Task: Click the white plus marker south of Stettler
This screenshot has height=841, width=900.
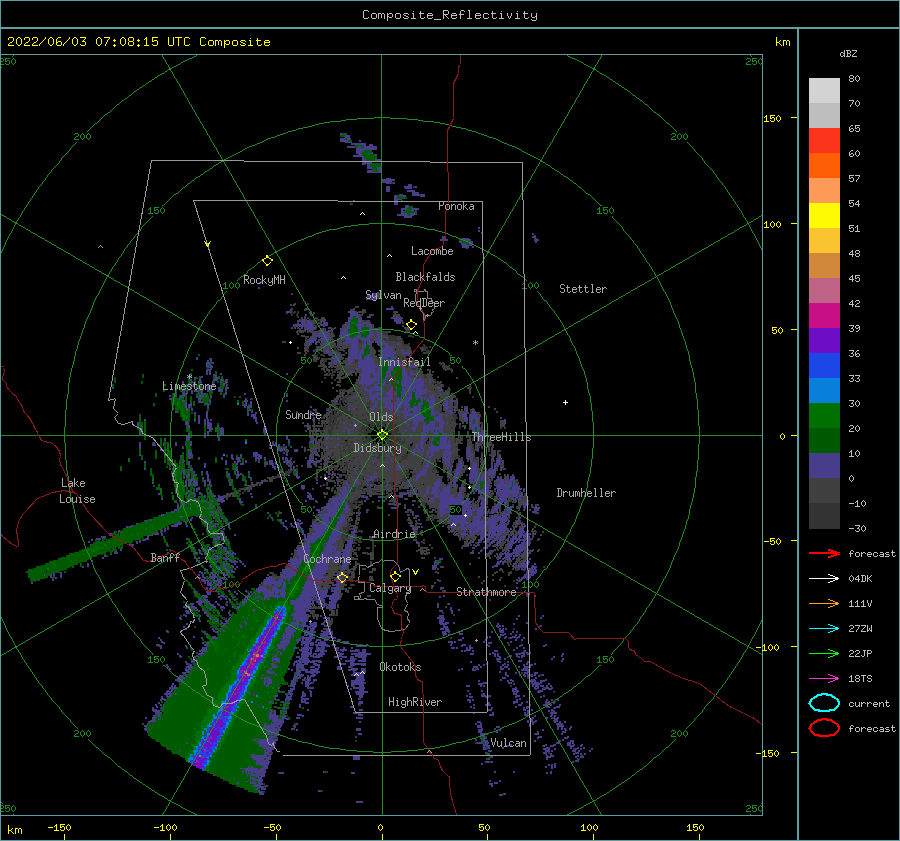Action: (x=565, y=402)
